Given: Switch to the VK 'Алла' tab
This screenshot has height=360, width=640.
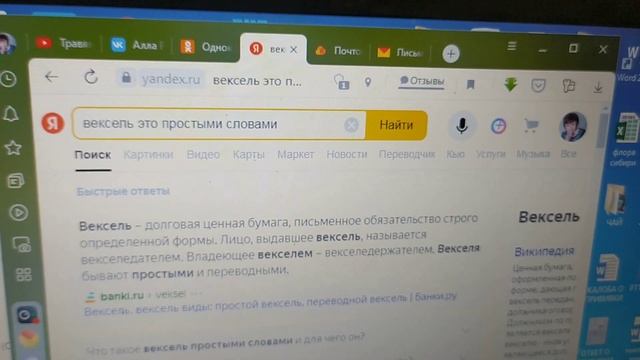Looking at the screenshot, I should 137,45.
